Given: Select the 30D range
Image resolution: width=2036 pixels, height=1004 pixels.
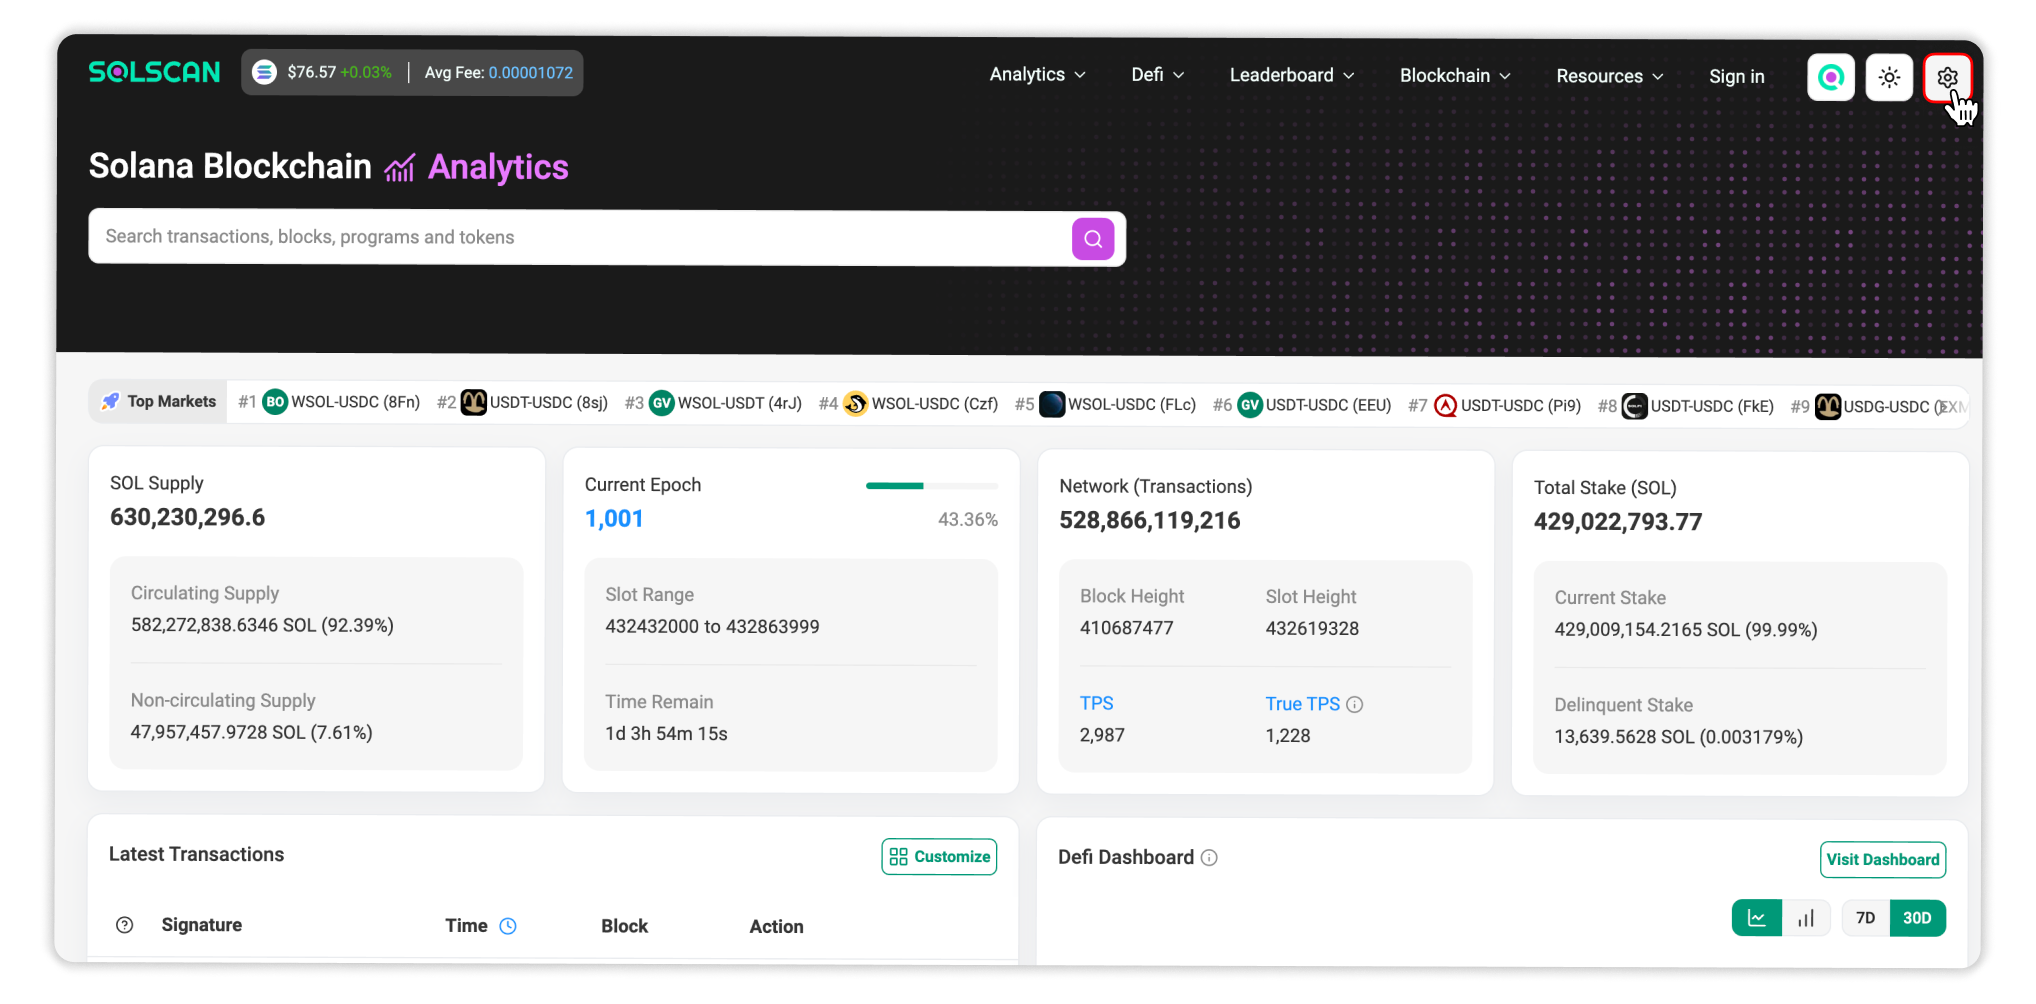Looking at the screenshot, I should pos(1917,918).
